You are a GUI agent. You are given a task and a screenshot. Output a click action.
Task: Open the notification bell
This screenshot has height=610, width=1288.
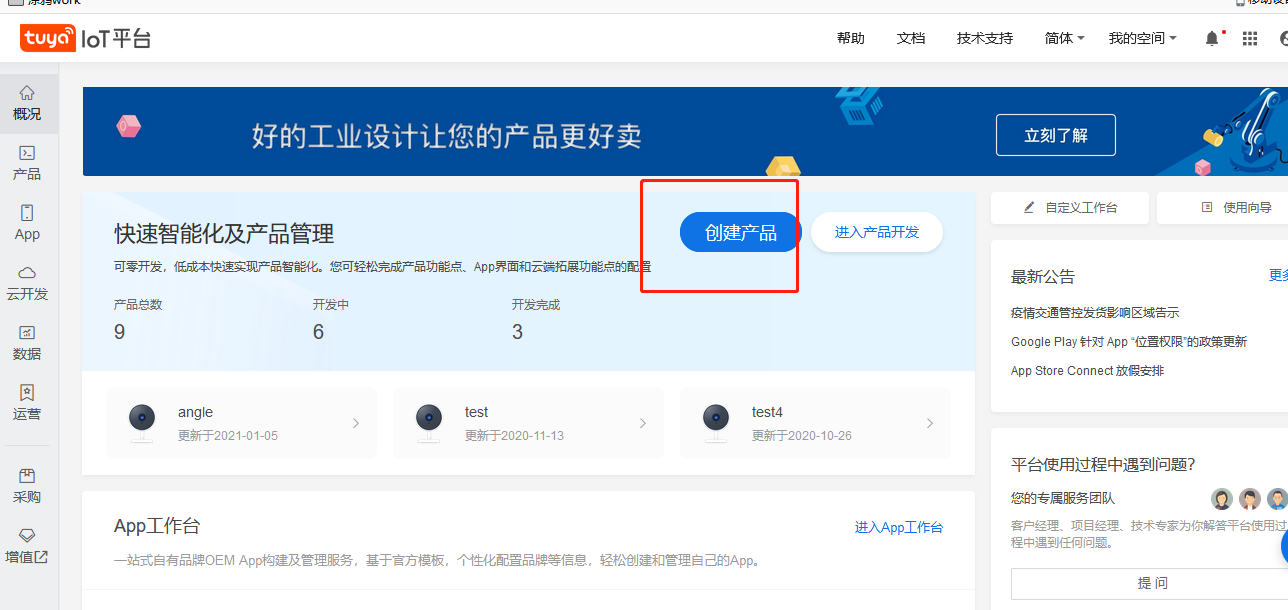[x=1210, y=38]
